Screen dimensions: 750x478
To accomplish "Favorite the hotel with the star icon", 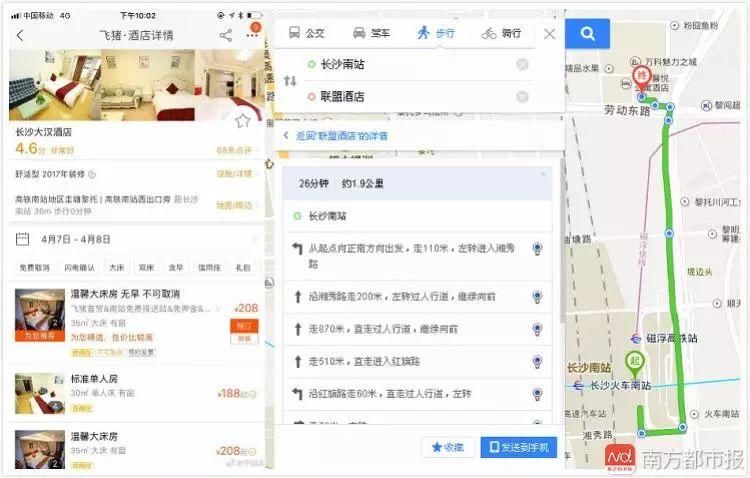I will 242,121.
